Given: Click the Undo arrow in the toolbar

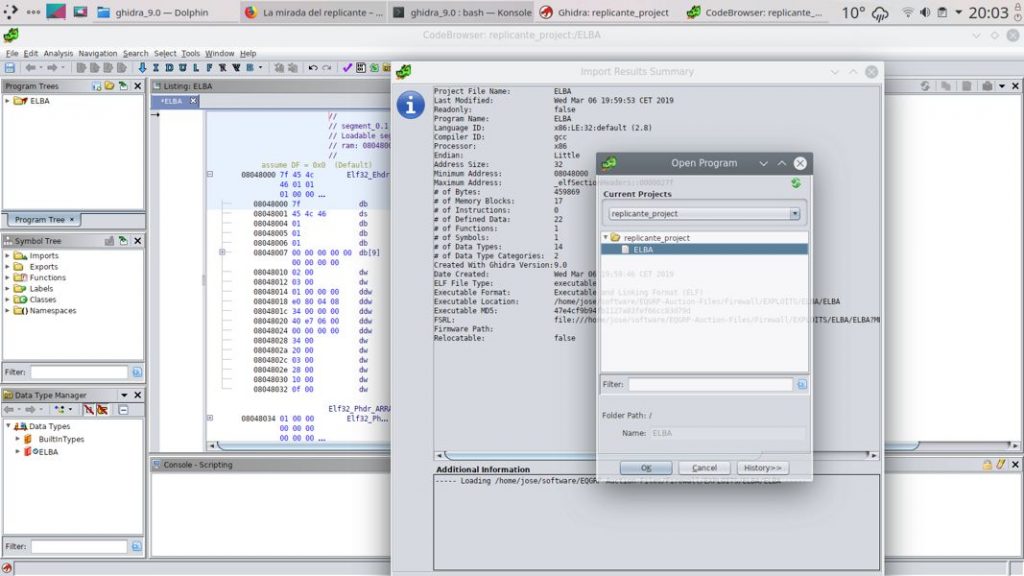Looking at the screenshot, I should (x=313, y=68).
